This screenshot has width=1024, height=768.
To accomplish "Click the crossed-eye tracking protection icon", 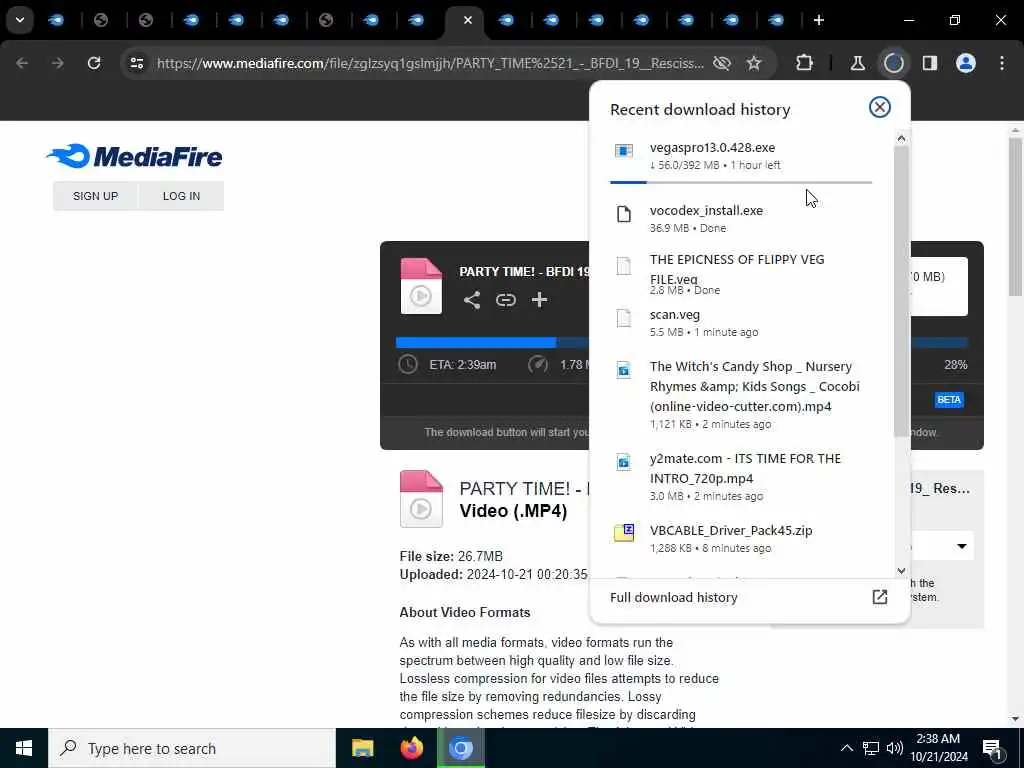I will point(722,63).
